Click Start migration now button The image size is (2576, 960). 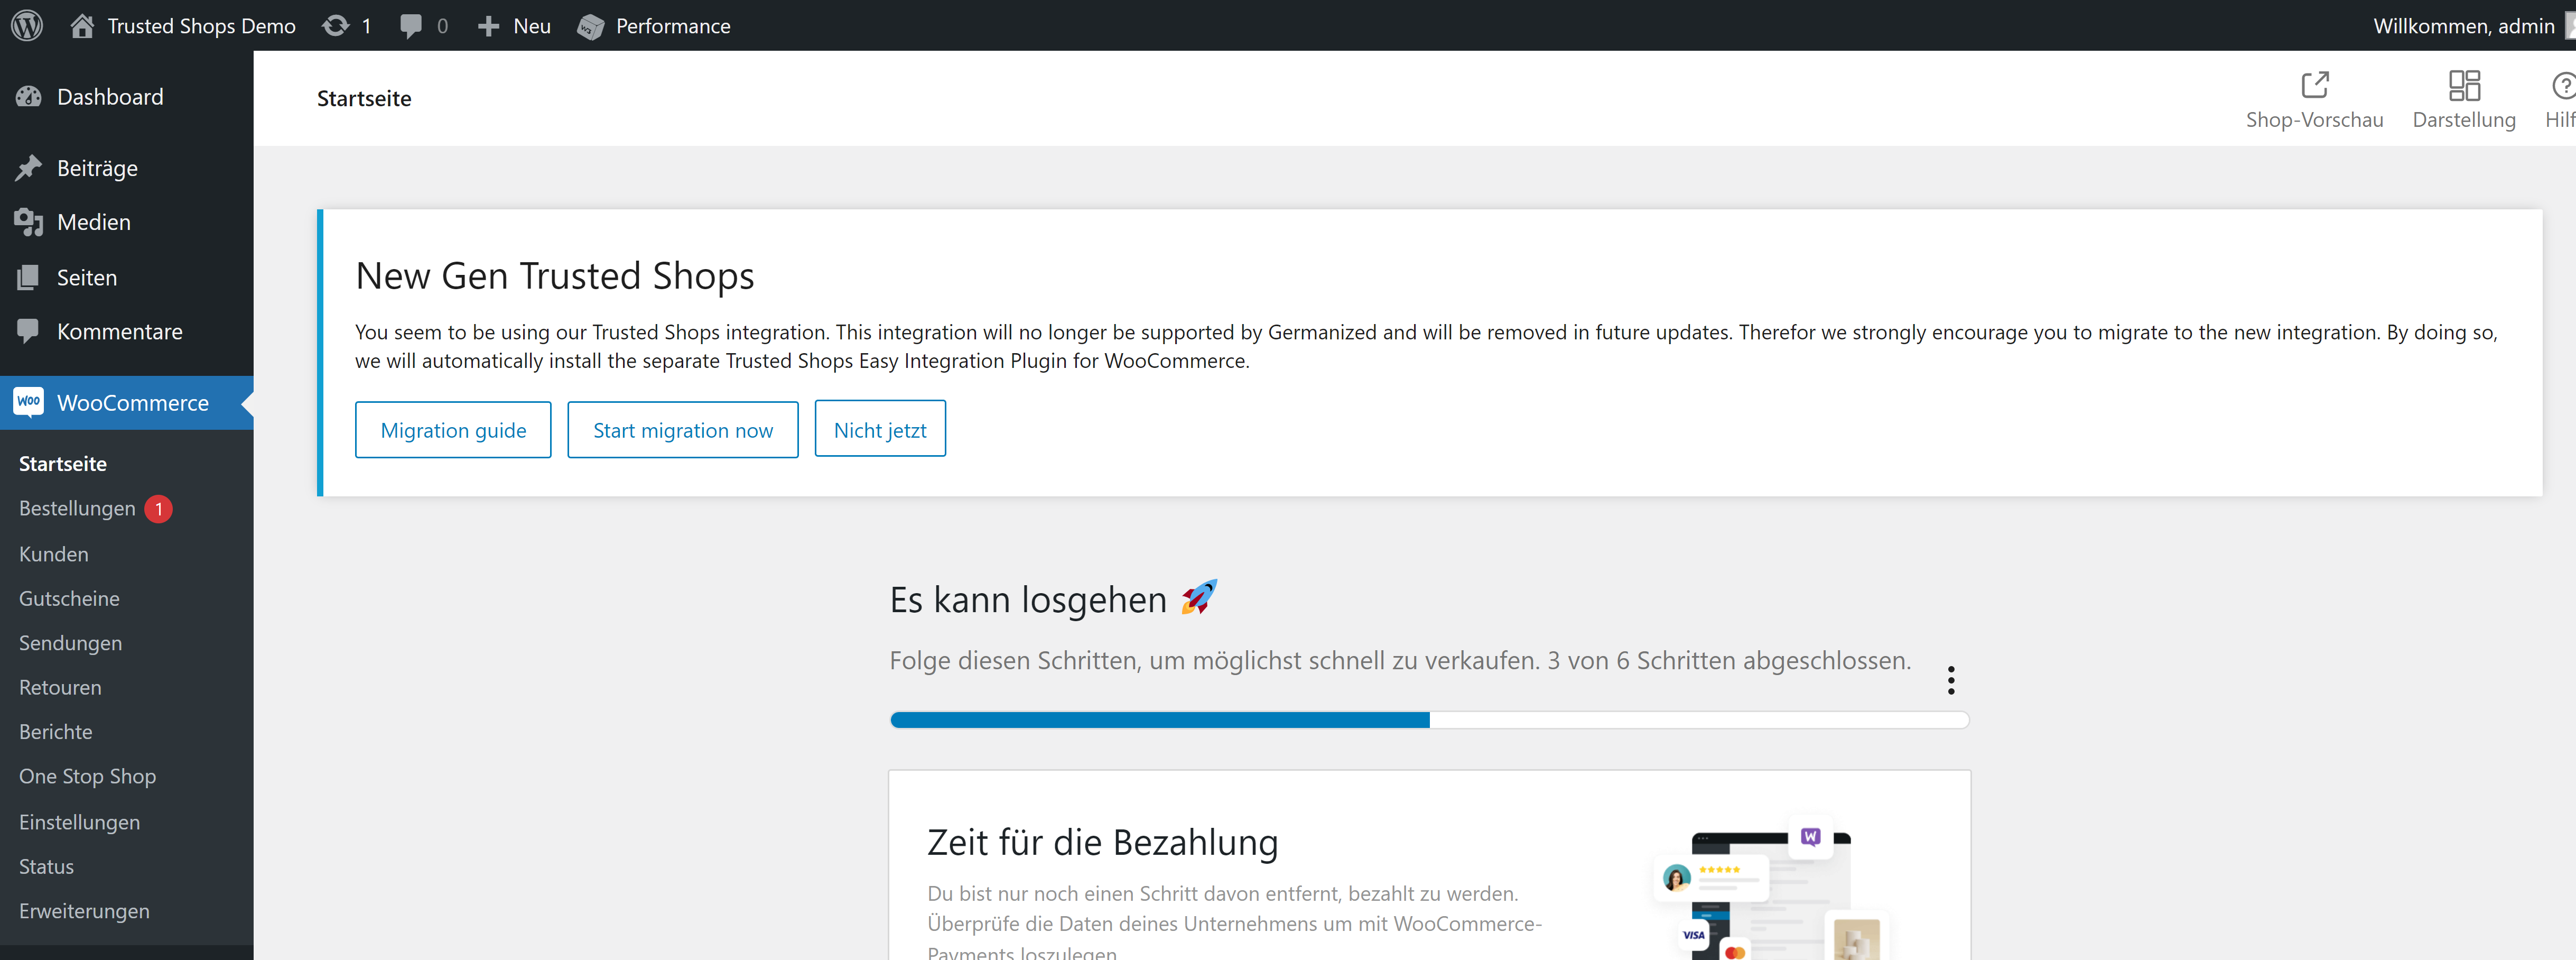pos(683,430)
